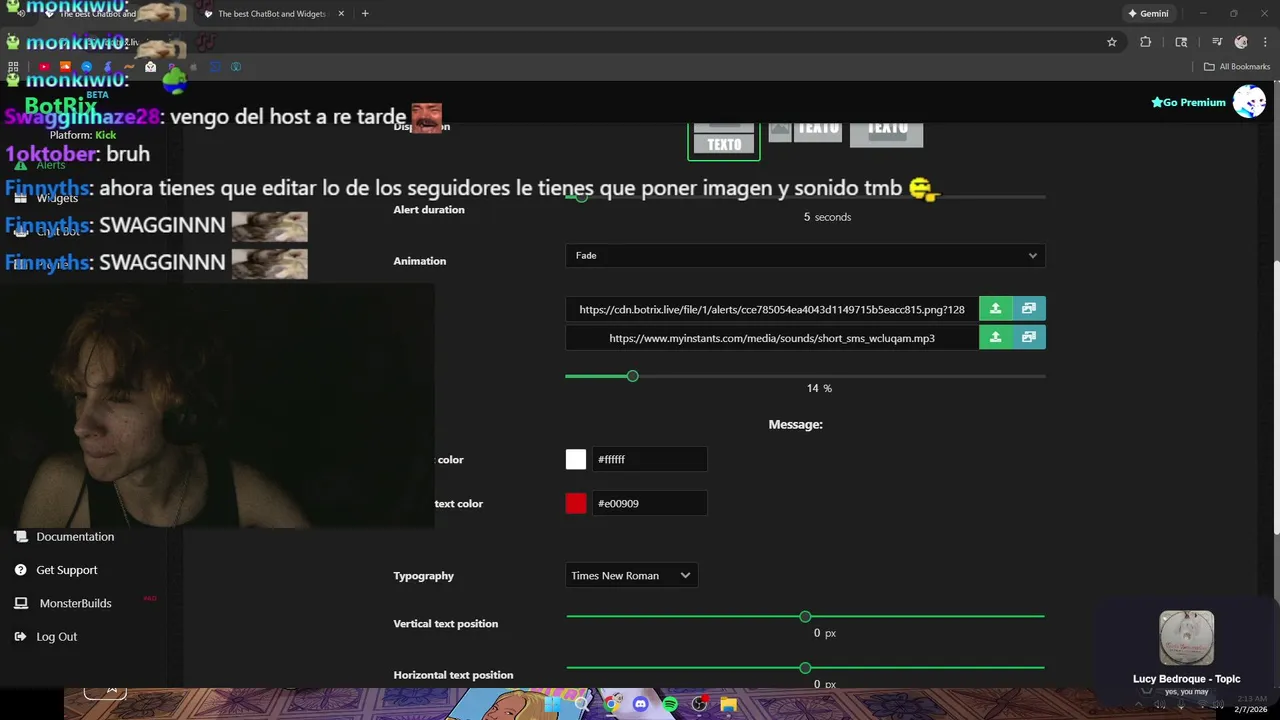
Task: Close the second ChatBot and Widgets tab
Action: 341,14
